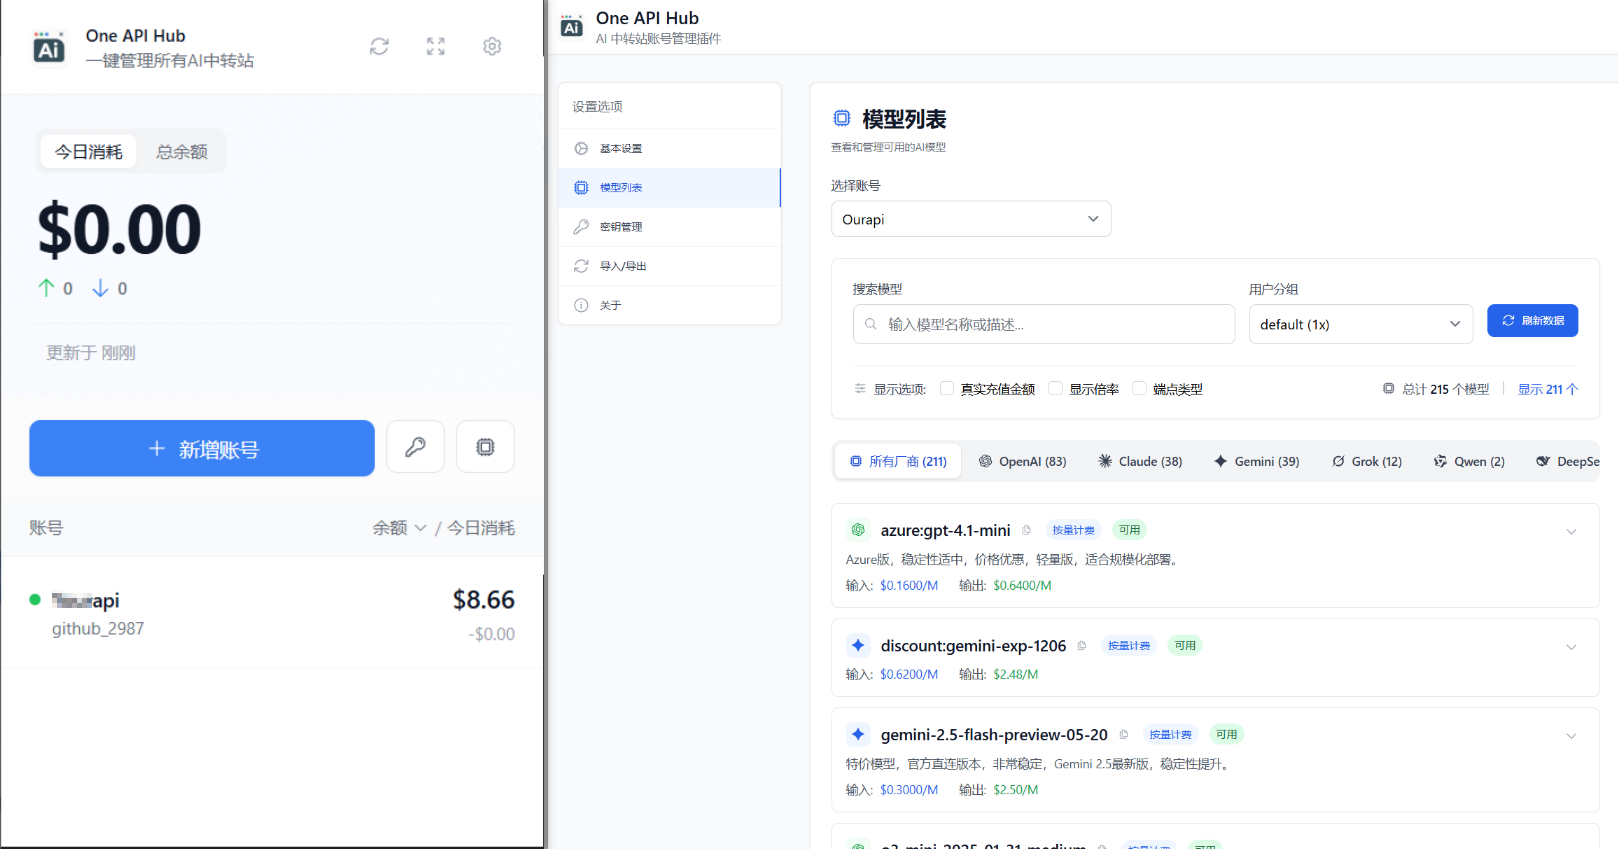The width and height of the screenshot is (1618, 849).
Task: Select the Claude (38) vendor tab
Action: (x=1140, y=461)
